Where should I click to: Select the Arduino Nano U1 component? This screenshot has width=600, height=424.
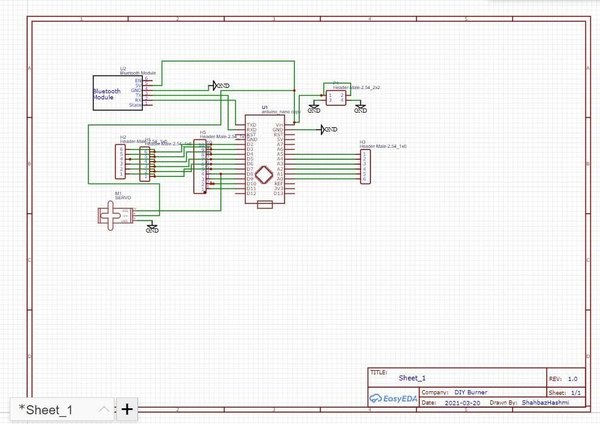pyautogui.click(x=265, y=159)
